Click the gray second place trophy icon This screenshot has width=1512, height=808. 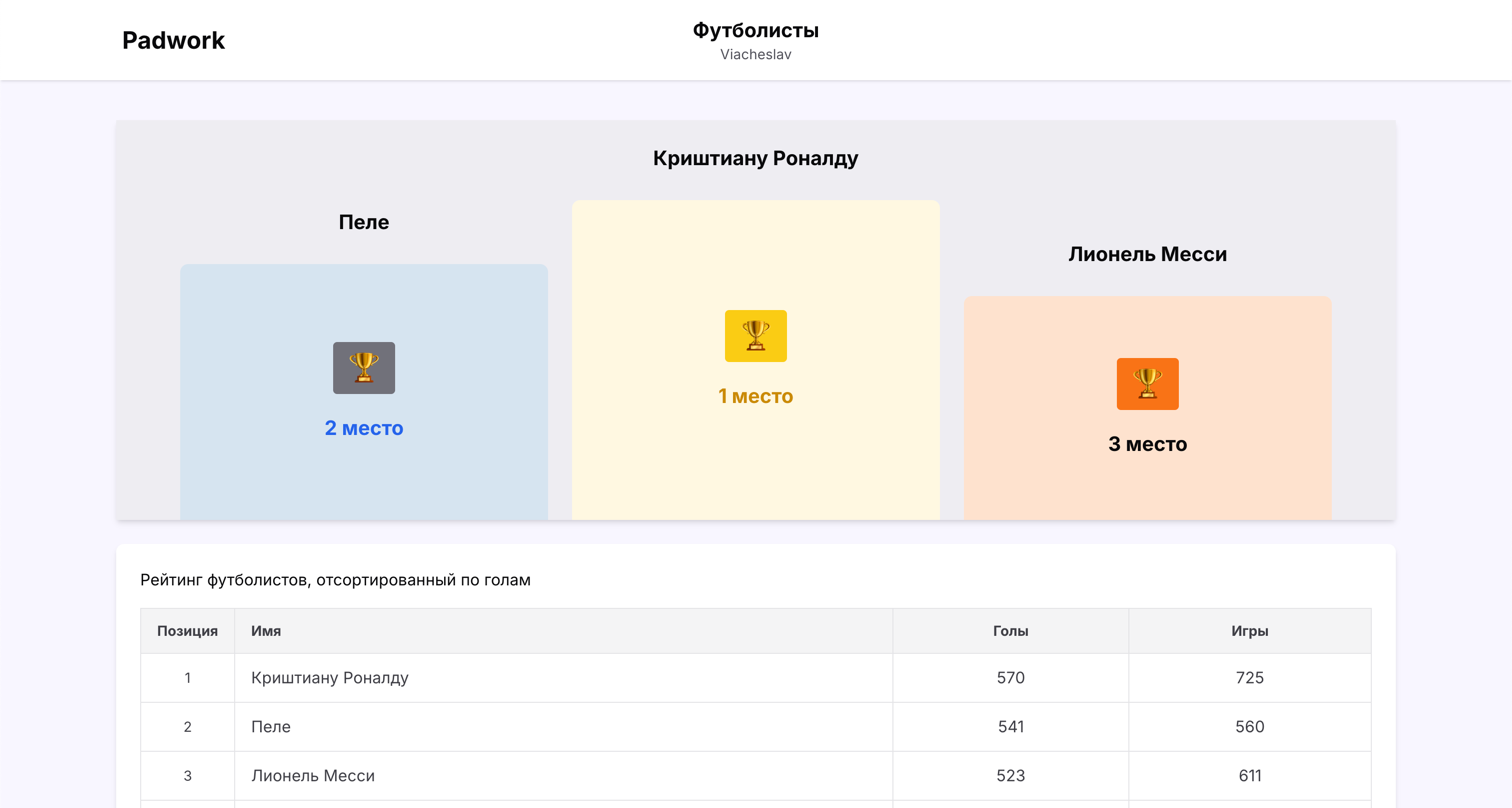(364, 368)
